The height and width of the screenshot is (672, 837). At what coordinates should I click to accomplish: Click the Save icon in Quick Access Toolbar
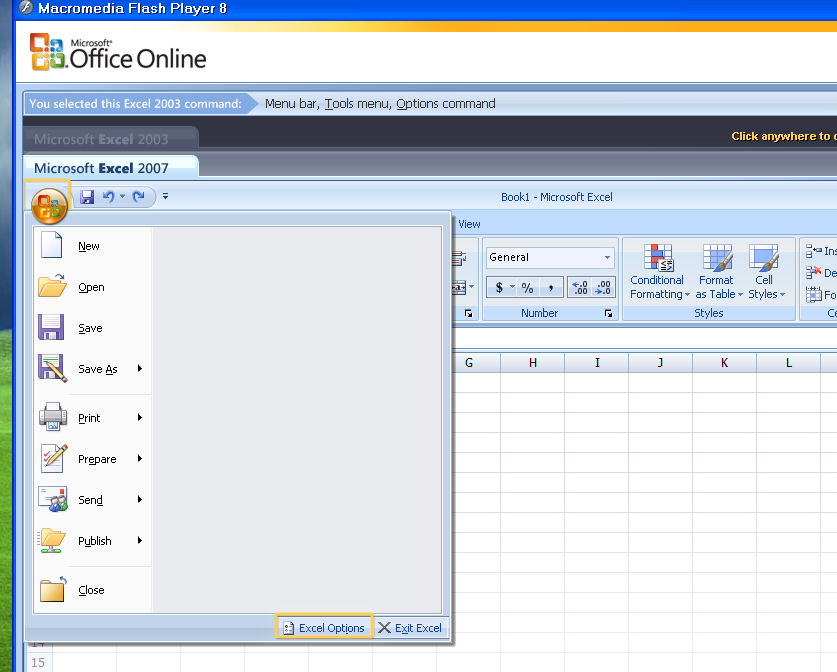coord(87,197)
